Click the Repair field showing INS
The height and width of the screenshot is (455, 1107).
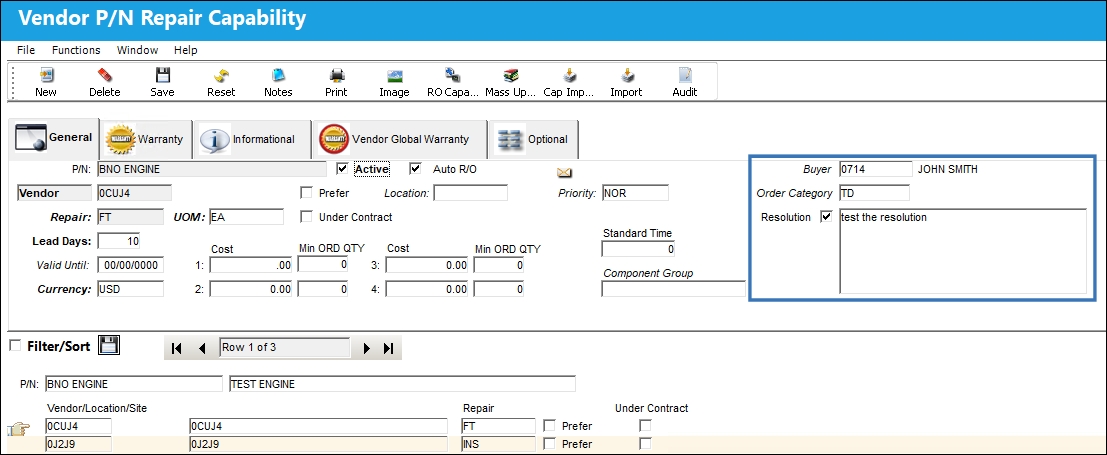tap(498, 444)
